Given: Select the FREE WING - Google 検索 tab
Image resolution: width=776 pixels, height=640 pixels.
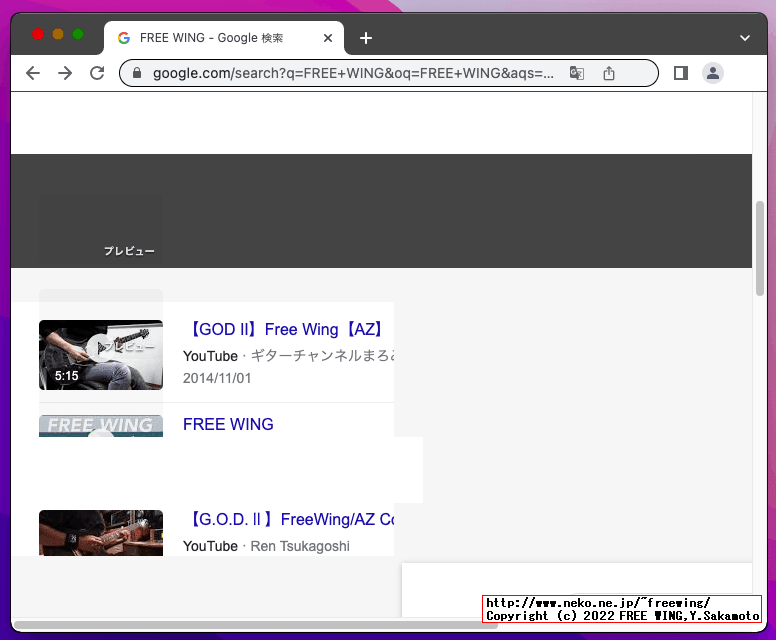Looking at the screenshot, I should pos(224,38).
